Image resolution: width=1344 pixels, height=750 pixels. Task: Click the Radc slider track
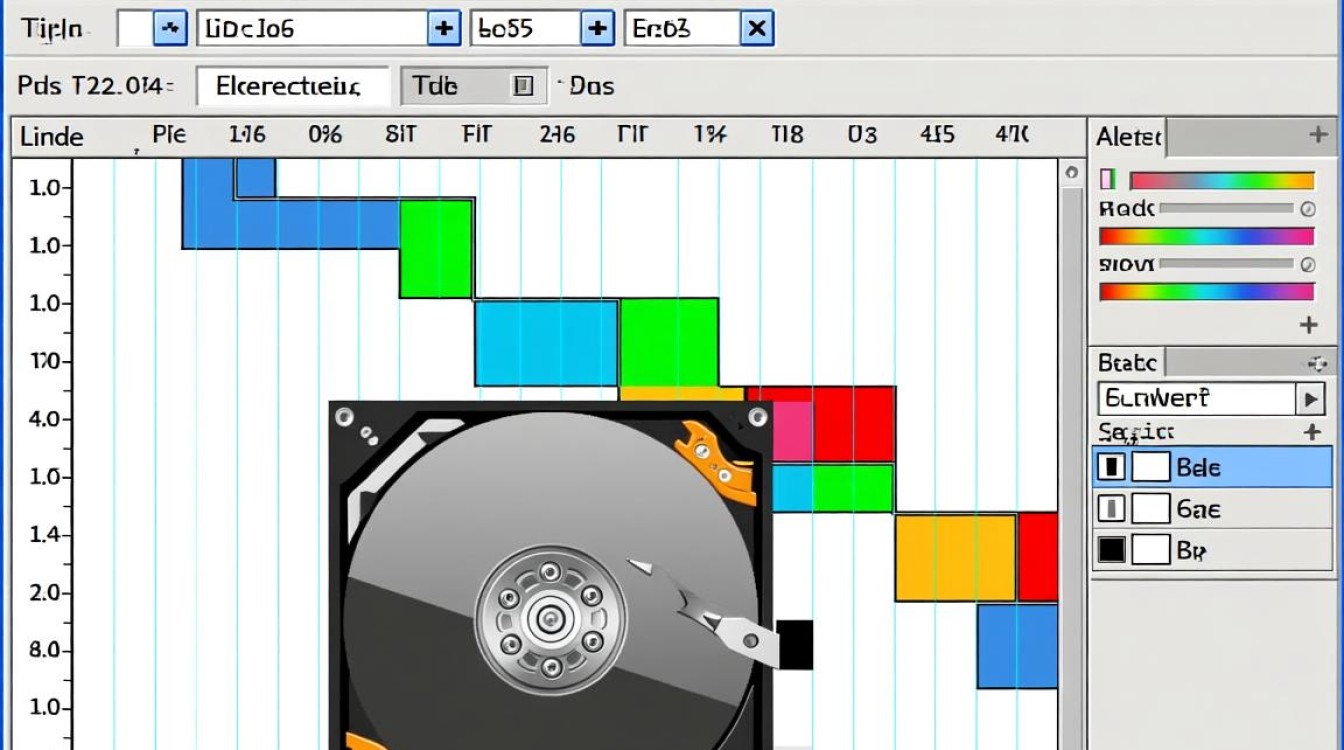(x=1226, y=209)
